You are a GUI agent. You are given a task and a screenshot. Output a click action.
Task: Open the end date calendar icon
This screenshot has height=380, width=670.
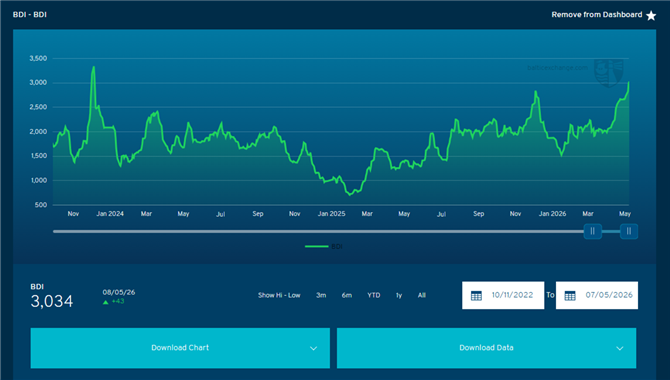(x=570, y=295)
